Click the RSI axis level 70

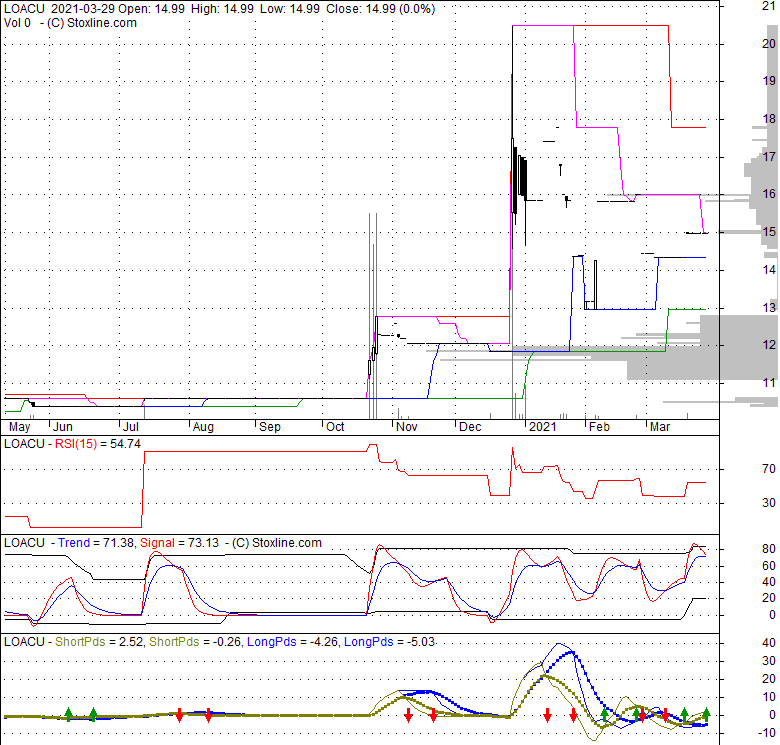pyautogui.click(x=769, y=468)
